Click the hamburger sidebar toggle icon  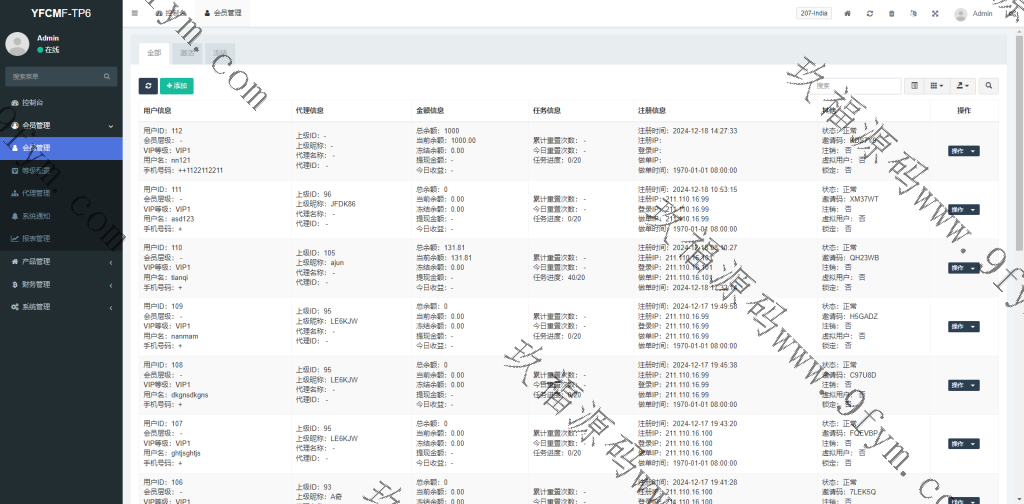point(135,14)
